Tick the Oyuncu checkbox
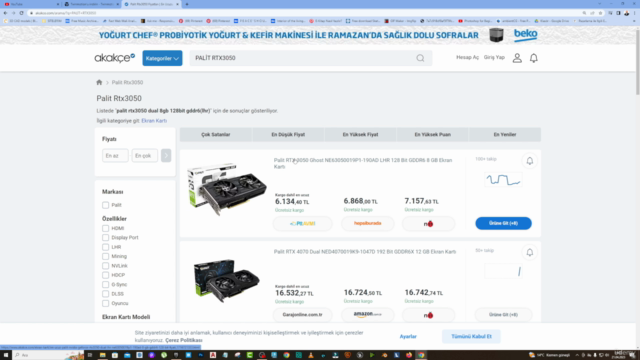The width and height of the screenshot is (640, 360). 106,303
